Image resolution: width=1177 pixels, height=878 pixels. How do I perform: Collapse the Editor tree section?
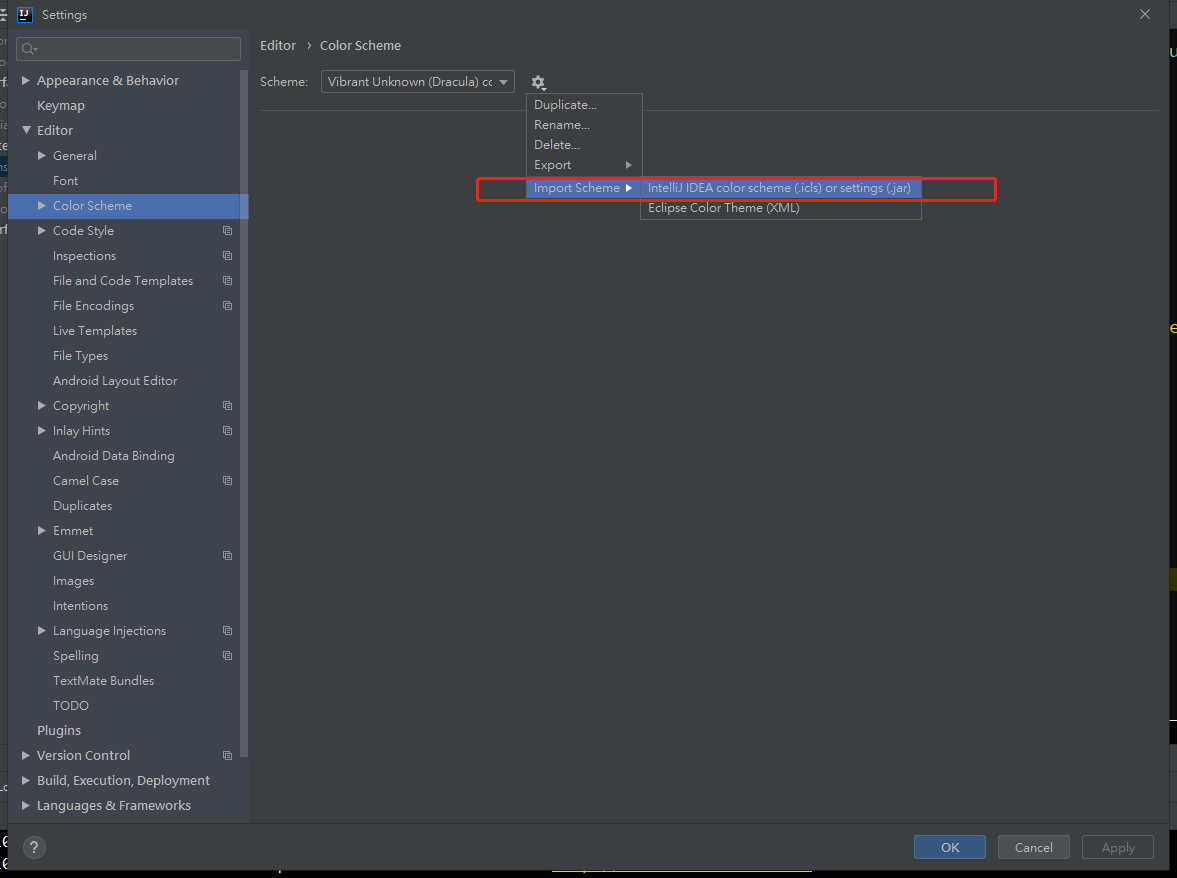pyautogui.click(x=26, y=130)
